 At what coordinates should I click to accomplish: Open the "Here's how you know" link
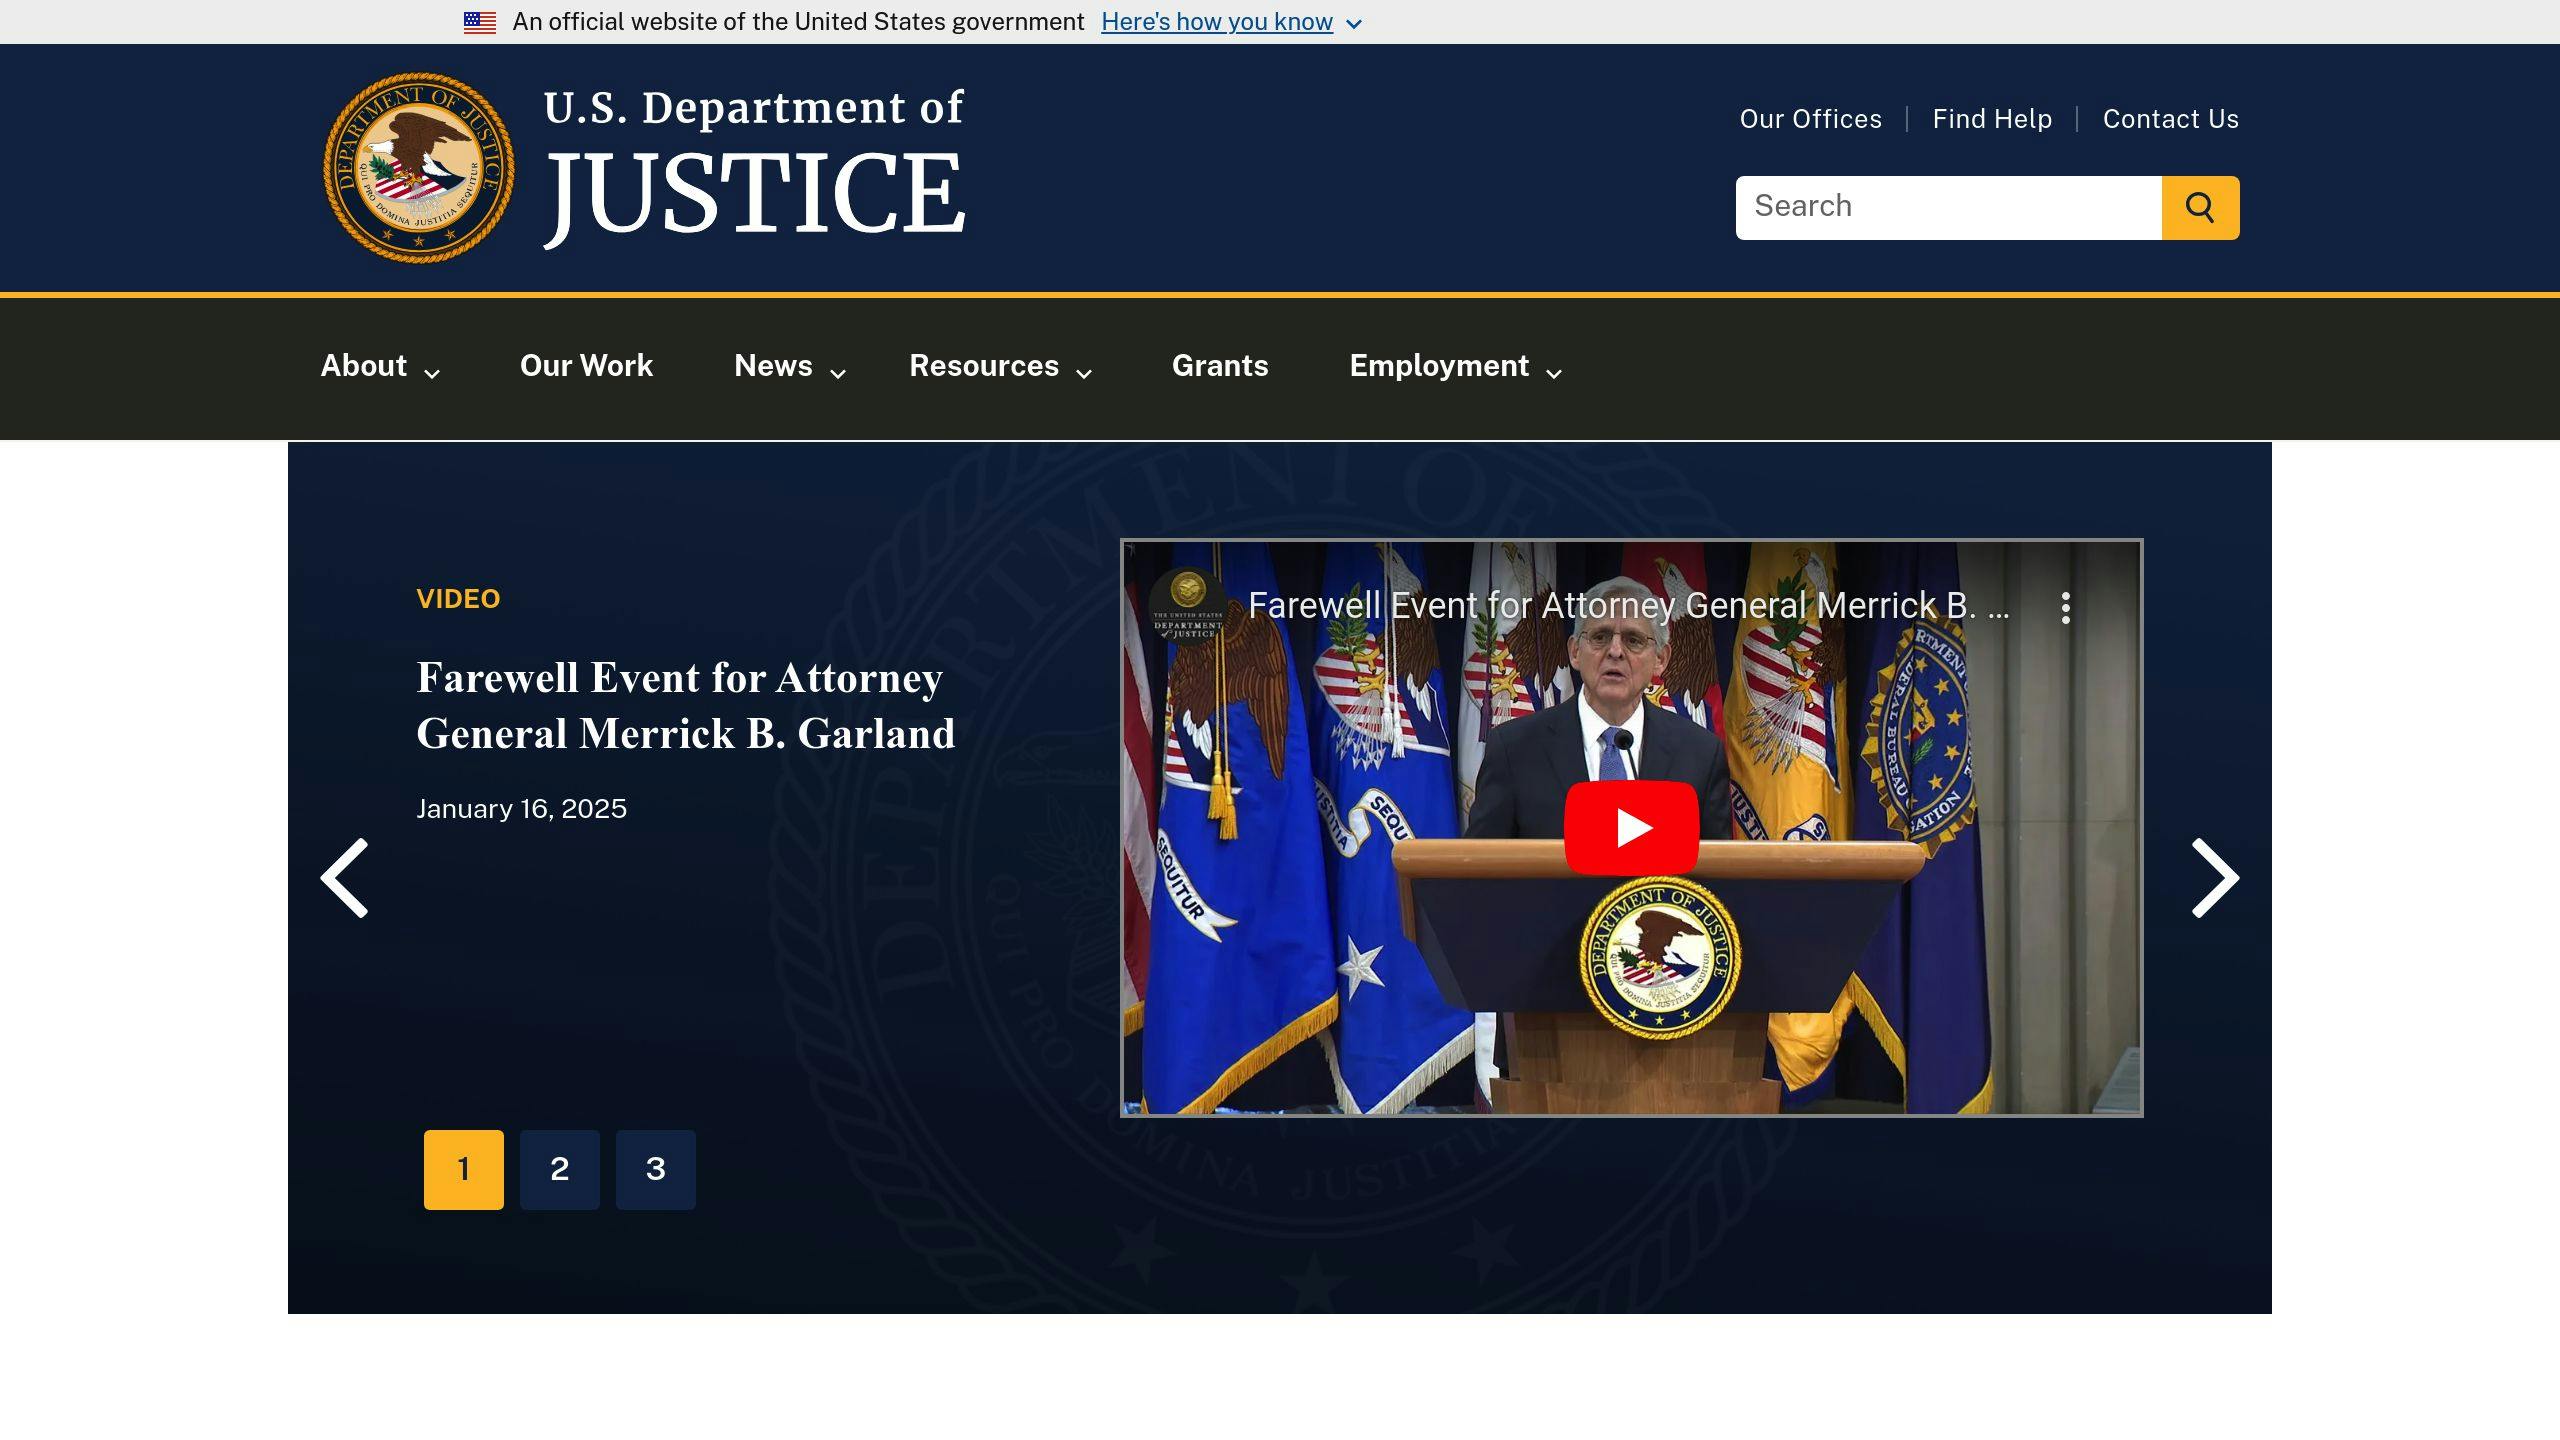point(1217,22)
